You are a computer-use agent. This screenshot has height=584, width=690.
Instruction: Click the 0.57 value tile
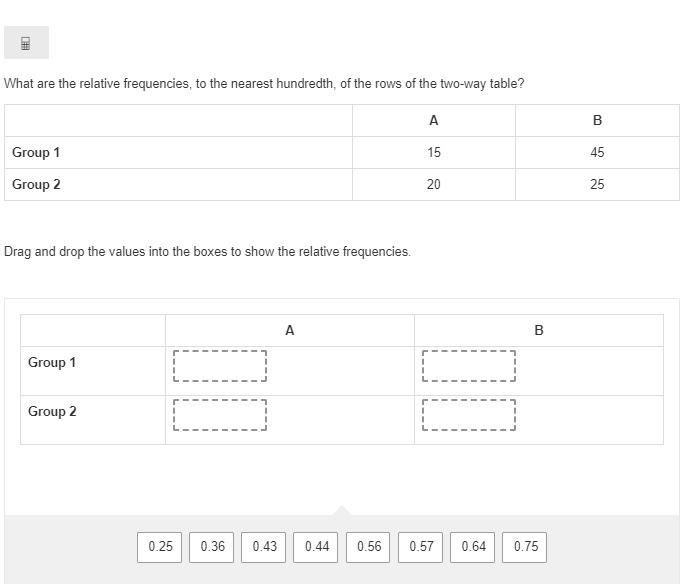[421, 546]
